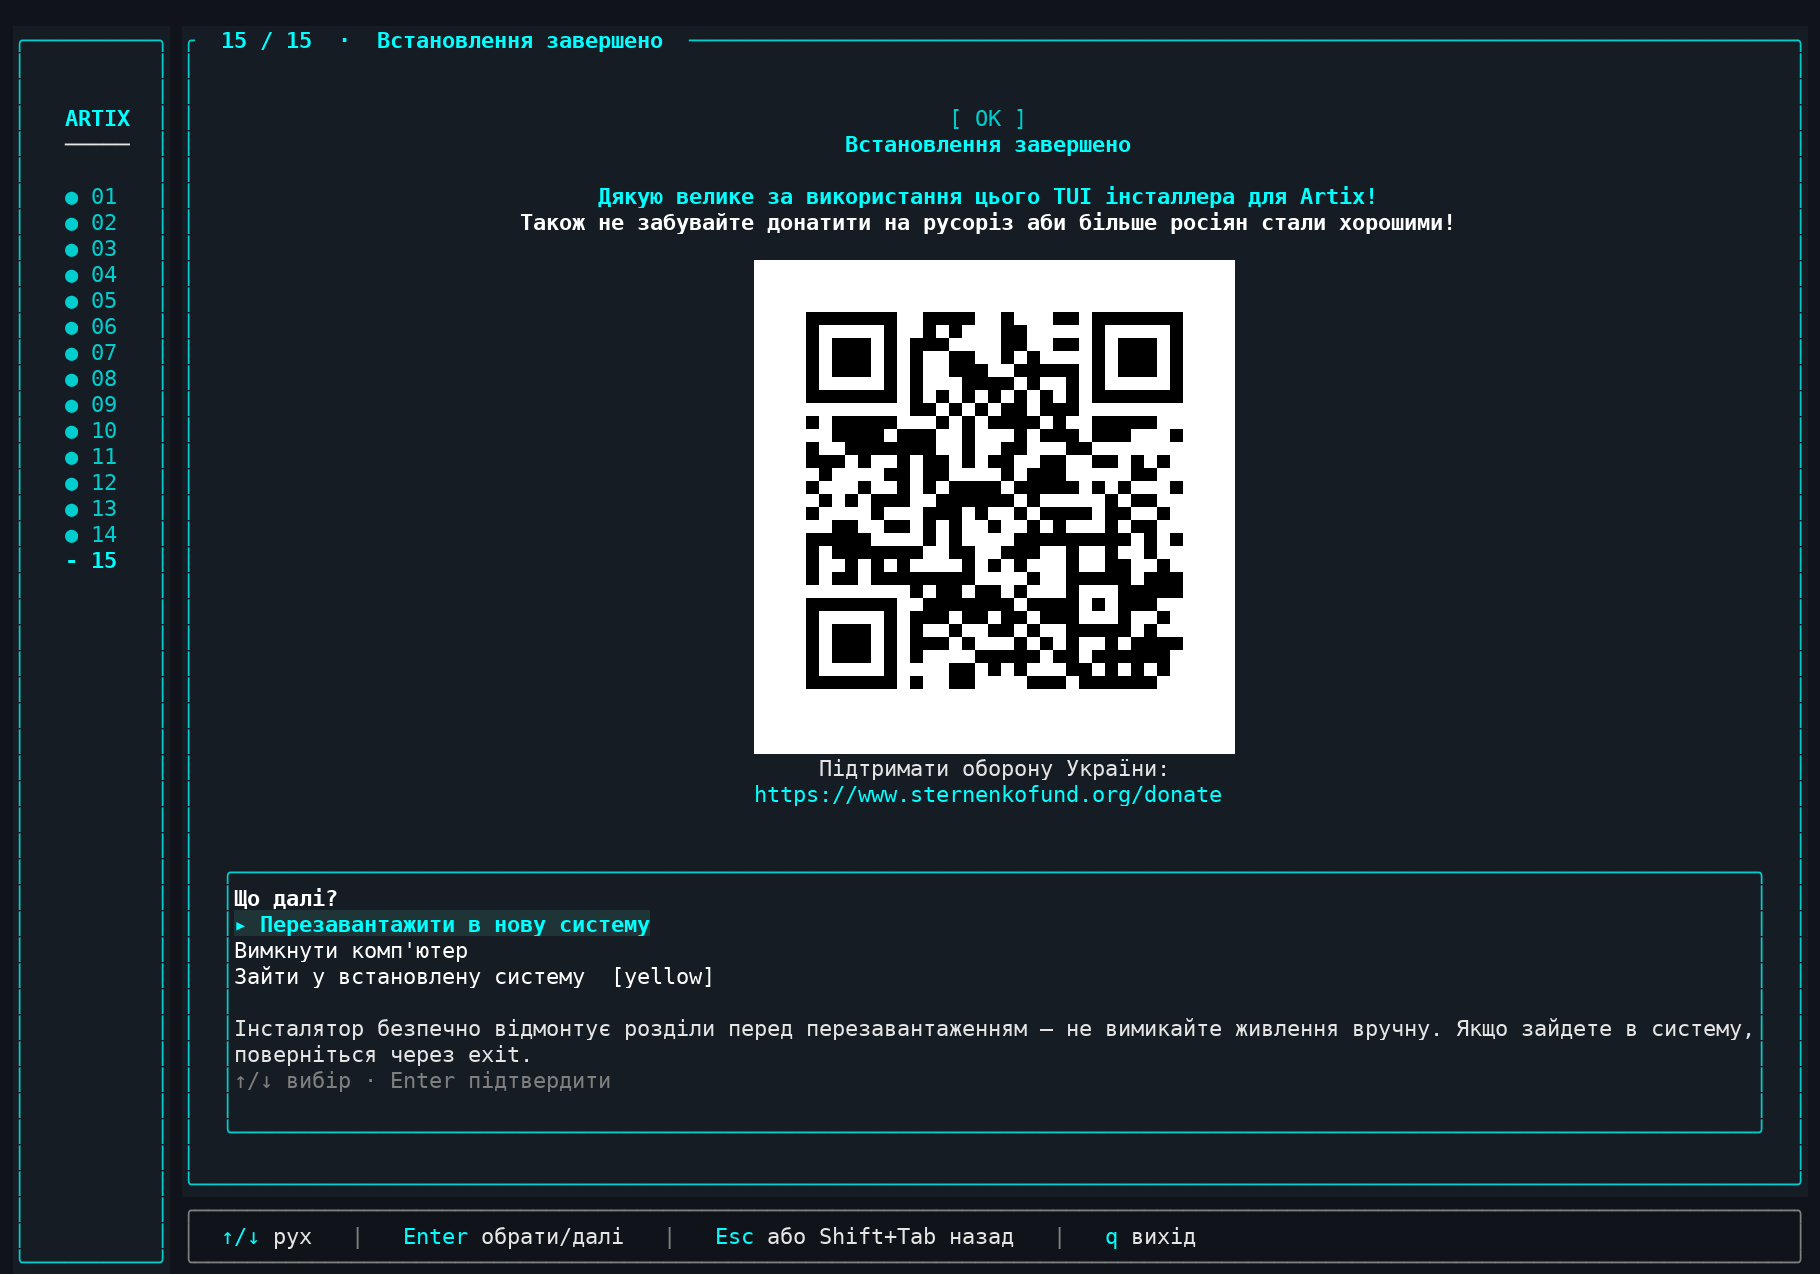Open the sternenkofund.org donate link
The width and height of the screenshot is (1820, 1274).
point(988,795)
